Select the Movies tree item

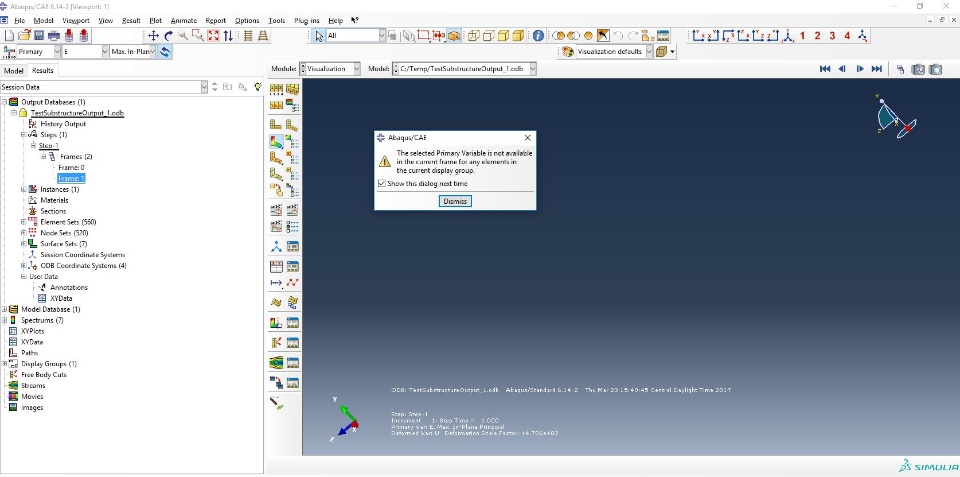tap(32, 396)
